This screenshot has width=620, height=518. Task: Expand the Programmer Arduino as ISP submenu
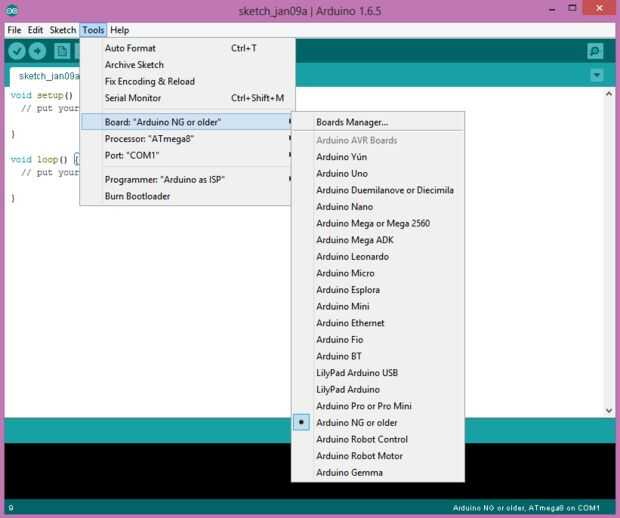click(186, 180)
